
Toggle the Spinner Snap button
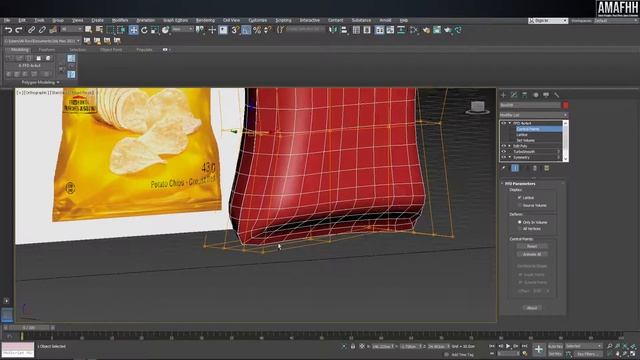(267, 30)
